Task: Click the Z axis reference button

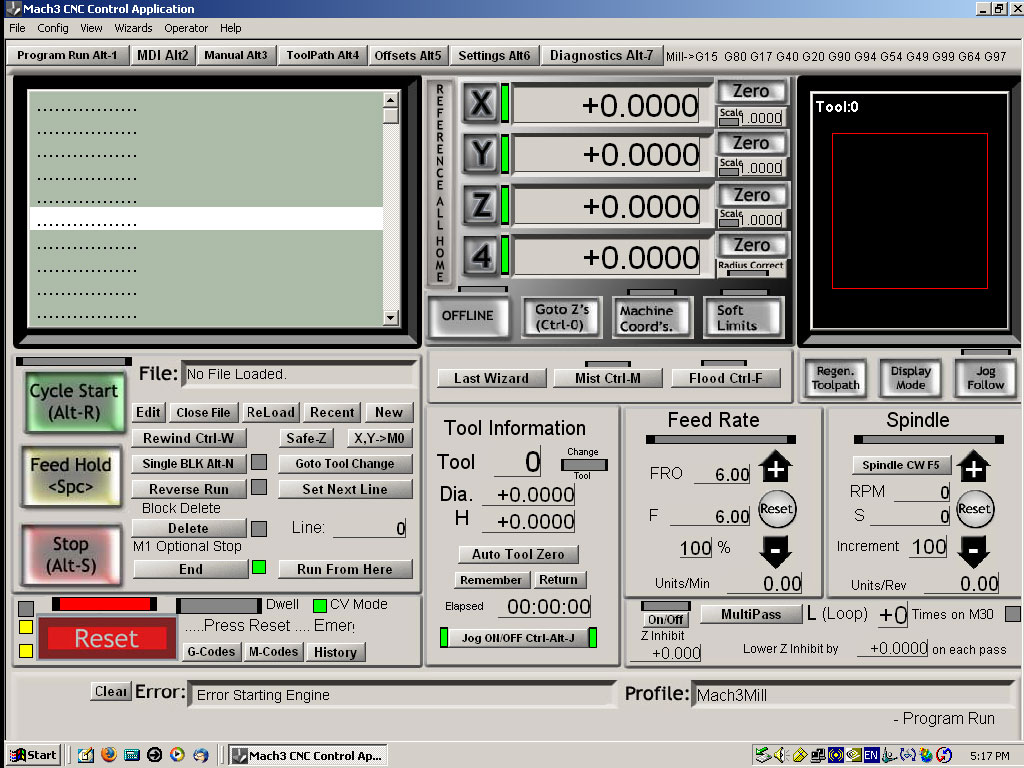Action: pyautogui.click(x=481, y=206)
